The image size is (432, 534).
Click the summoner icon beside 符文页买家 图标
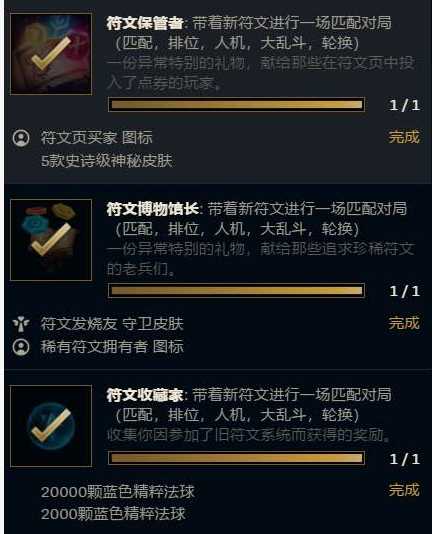tap(21, 138)
